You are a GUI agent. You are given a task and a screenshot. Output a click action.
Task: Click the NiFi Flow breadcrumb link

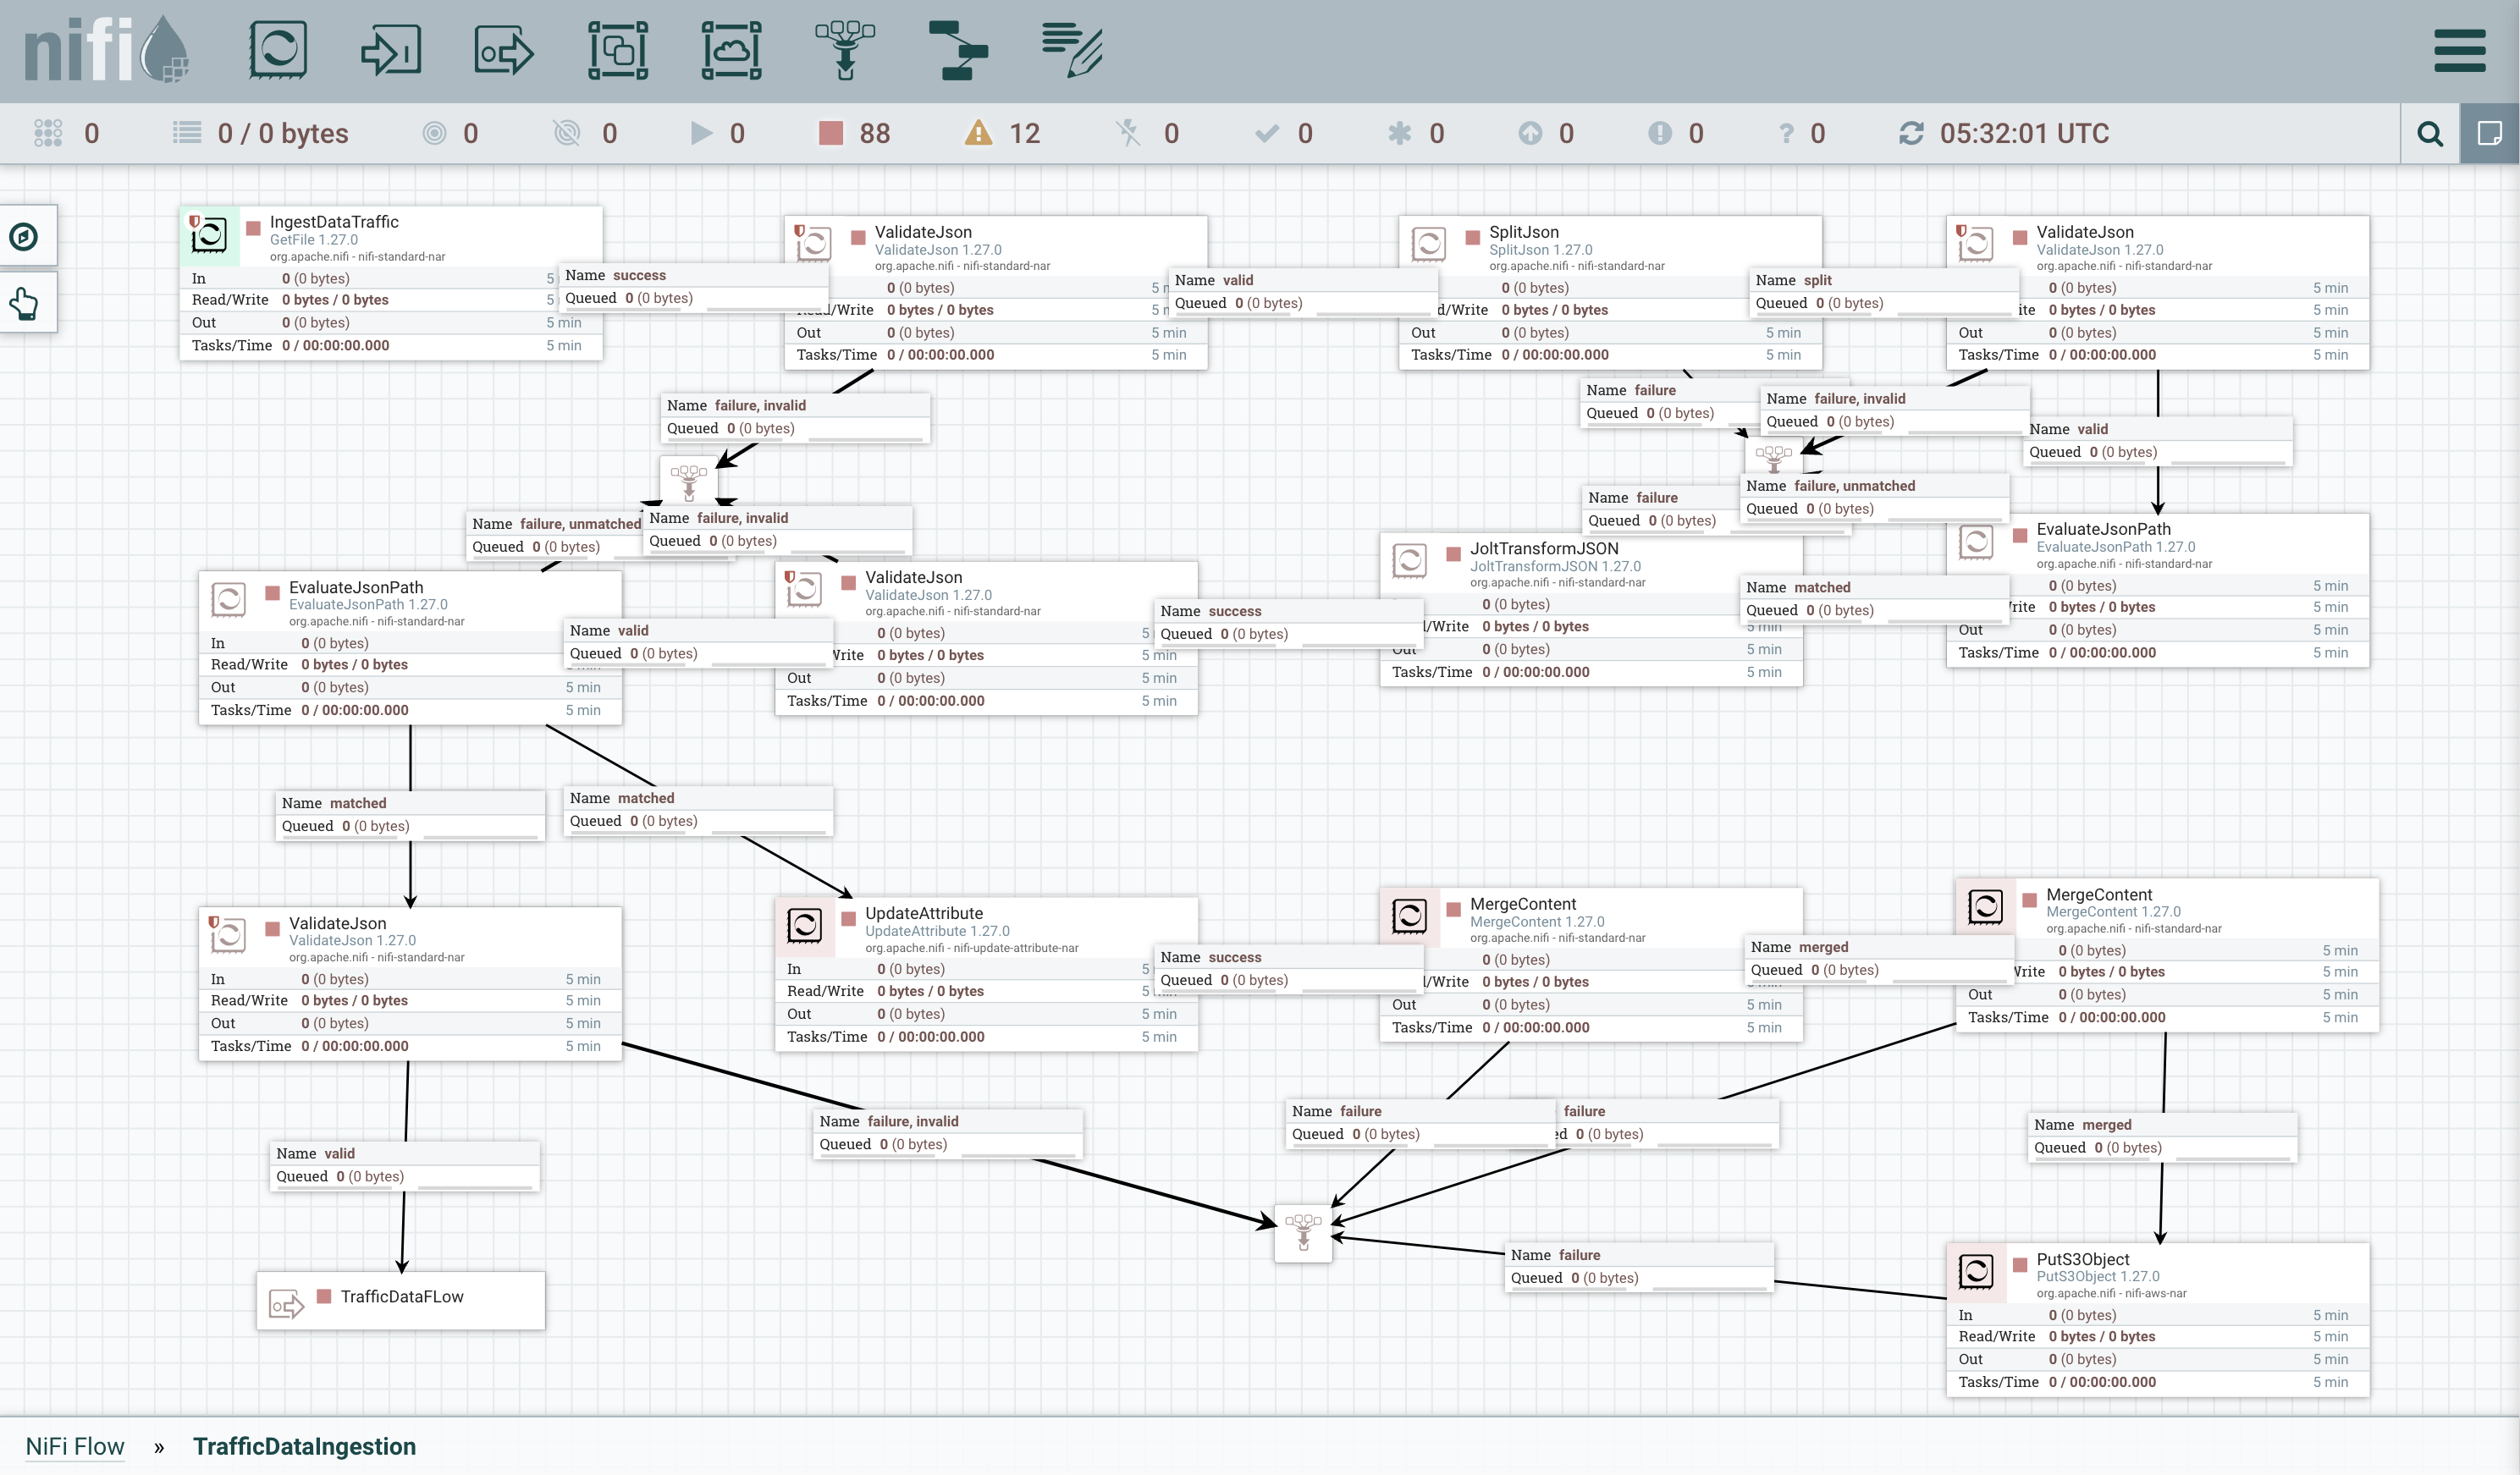point(75,1446)
